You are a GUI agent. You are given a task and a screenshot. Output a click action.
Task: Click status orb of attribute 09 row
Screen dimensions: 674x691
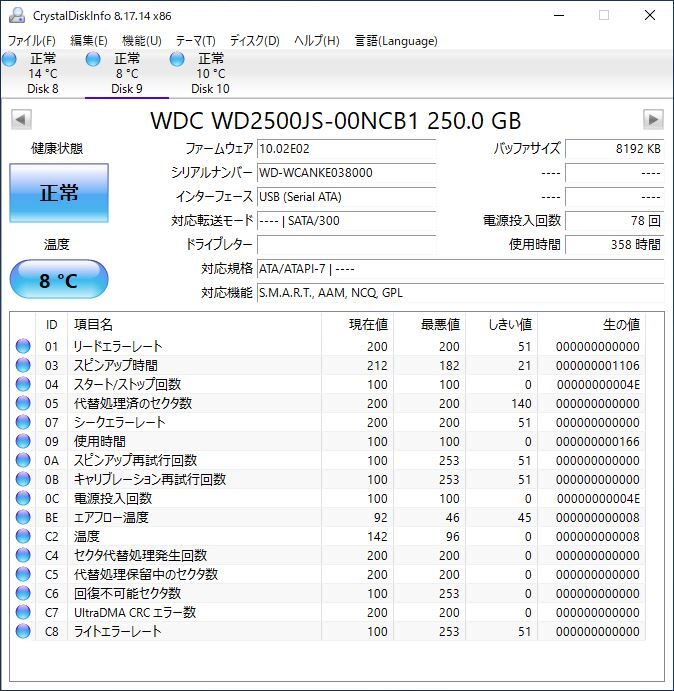click(23, 441)
